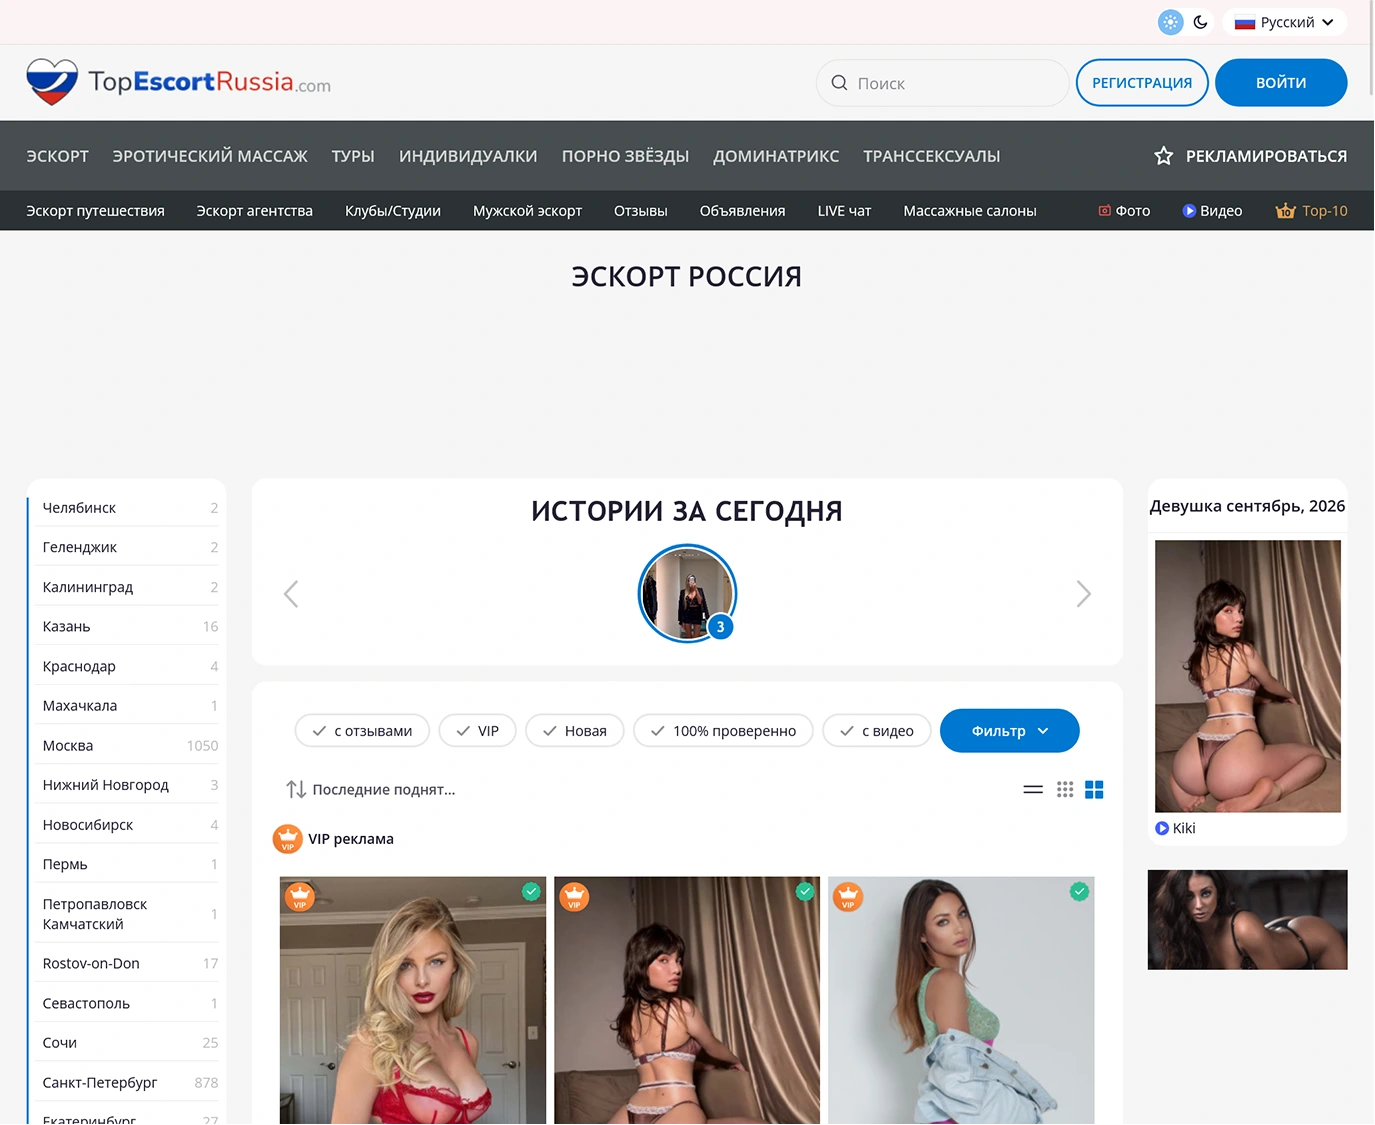Switch to light theme sun icon
This screenshot has height=1125, width=1375.
coord(1170,22)
